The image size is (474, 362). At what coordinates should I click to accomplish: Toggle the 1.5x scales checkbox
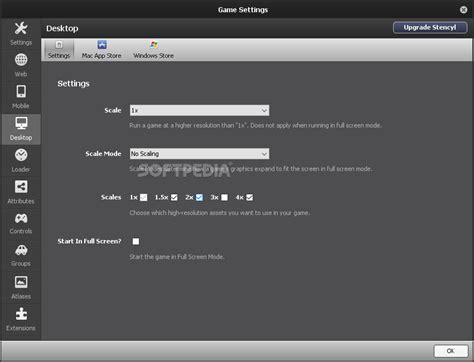click(x=174, y=198)
